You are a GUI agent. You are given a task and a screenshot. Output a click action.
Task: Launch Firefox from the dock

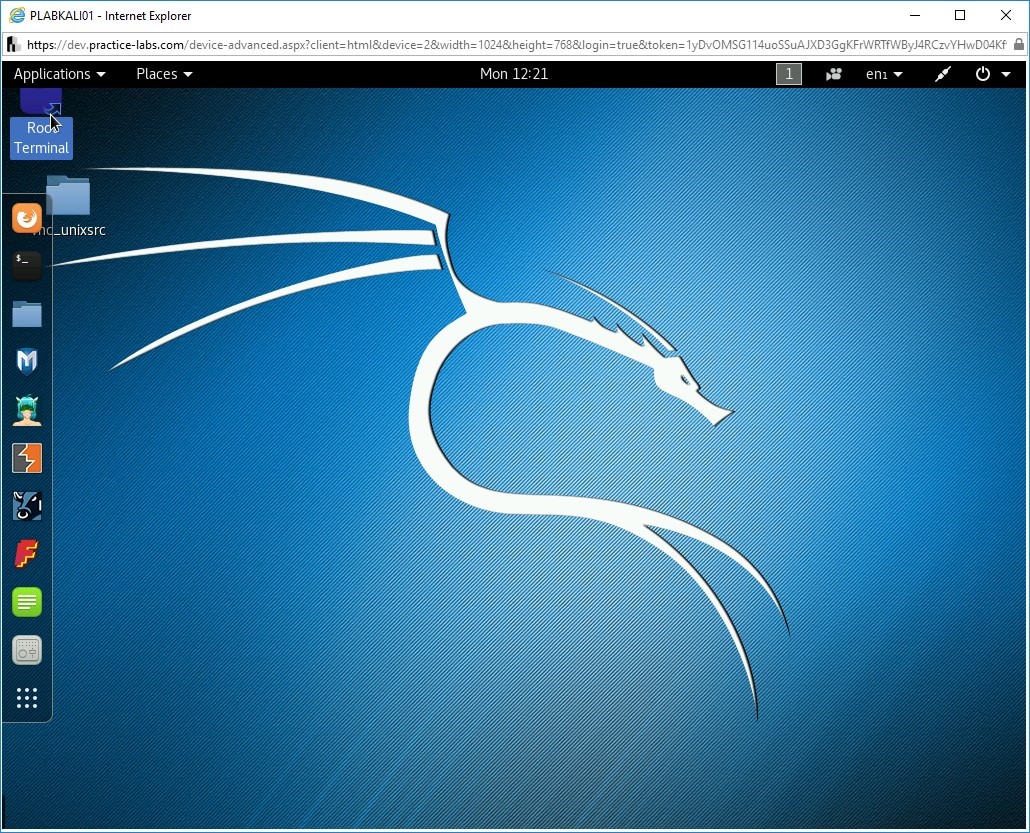coord(27,217)
